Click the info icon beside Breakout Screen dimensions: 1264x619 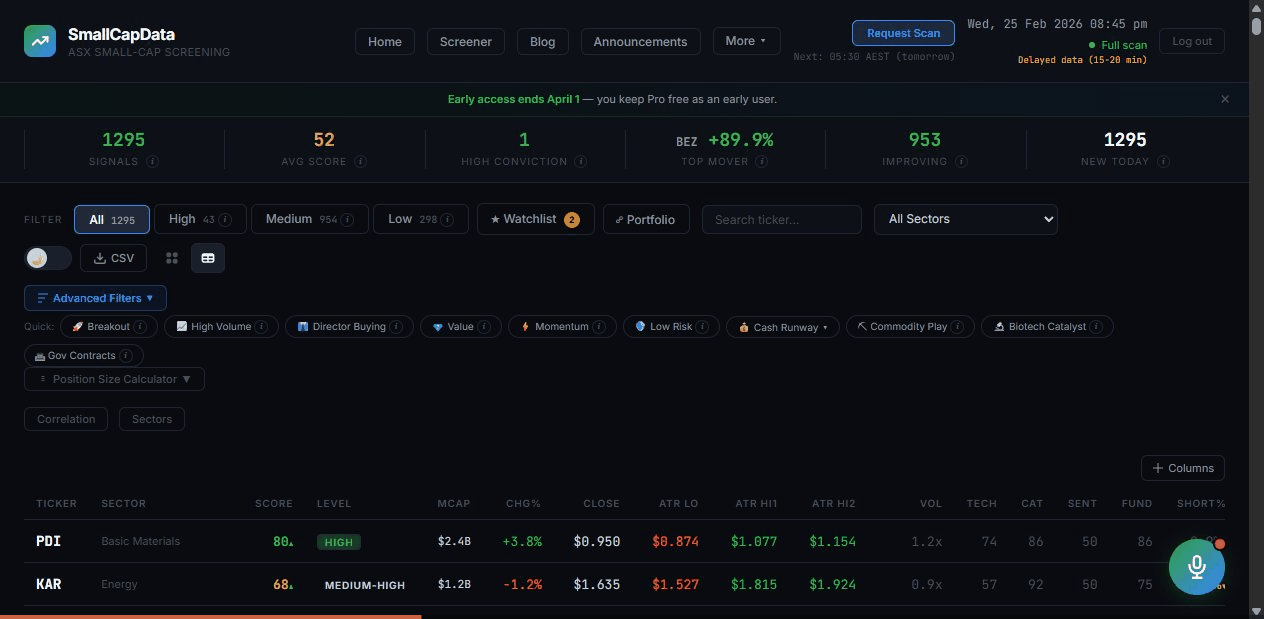point(140,327)
